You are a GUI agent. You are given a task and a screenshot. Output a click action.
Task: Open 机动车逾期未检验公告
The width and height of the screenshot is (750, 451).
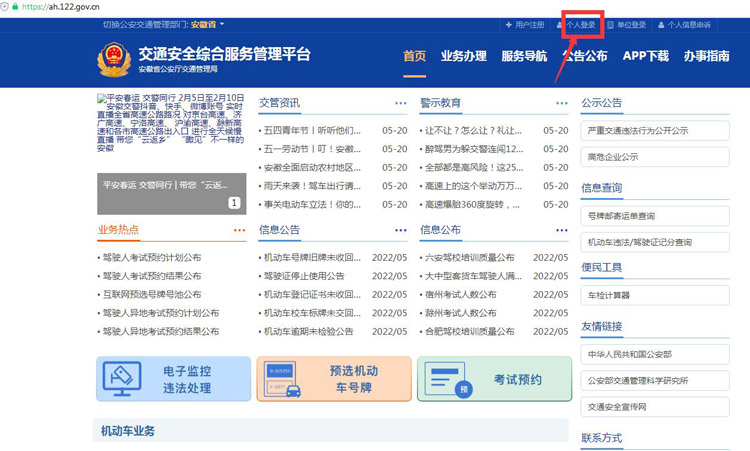(x=309, y=331)
